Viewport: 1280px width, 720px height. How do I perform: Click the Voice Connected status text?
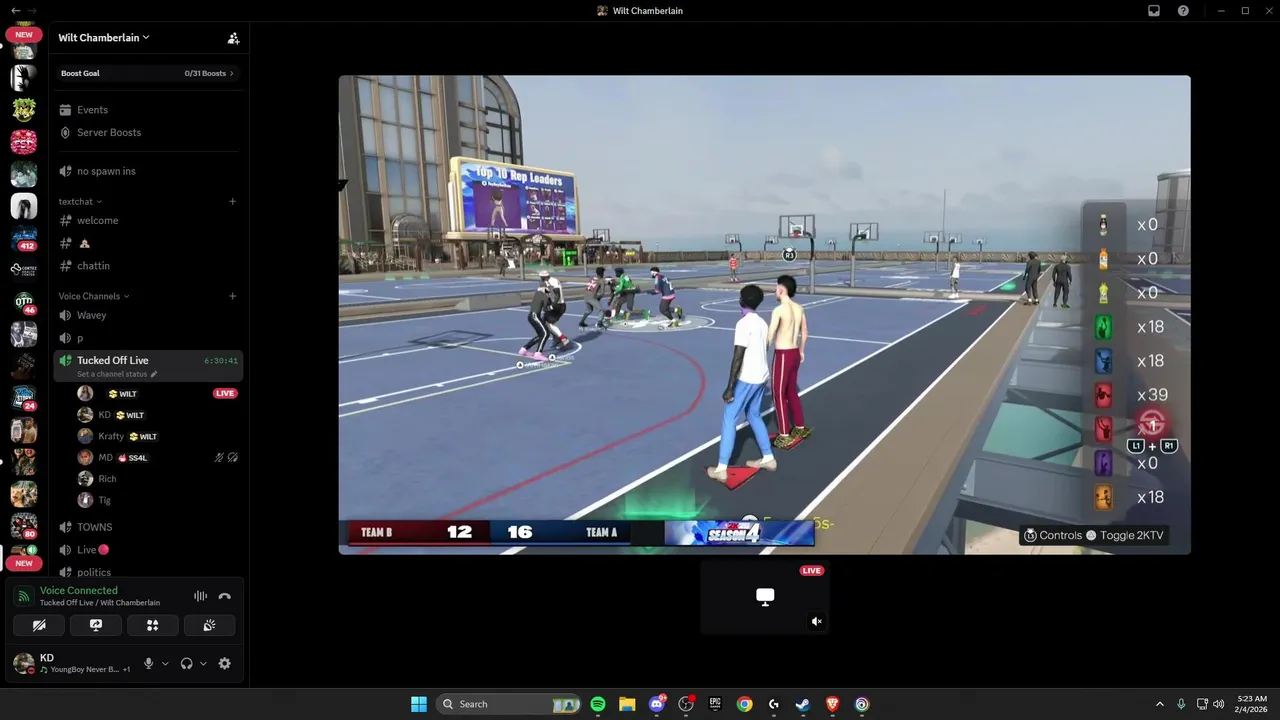click(78, 590)
